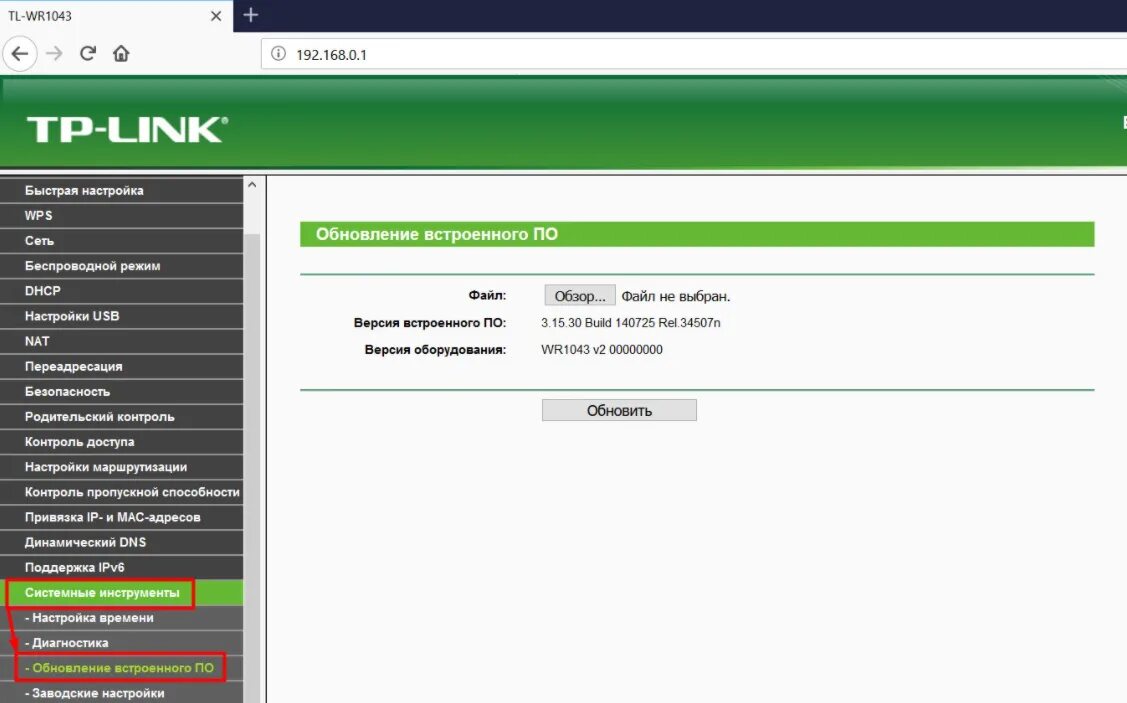Open Поддержка IPv6 section
The height and width of the screenshot is (703, 1127).
pyautogui.click(x=121, y=568)
